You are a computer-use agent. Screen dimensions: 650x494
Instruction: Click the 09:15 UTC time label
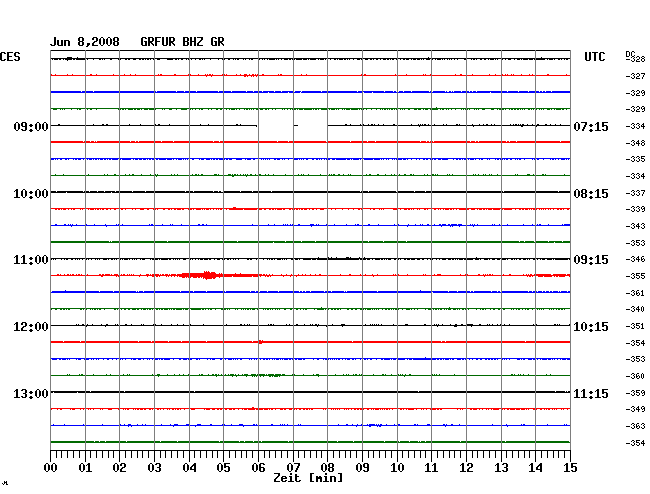click(591, 260)
